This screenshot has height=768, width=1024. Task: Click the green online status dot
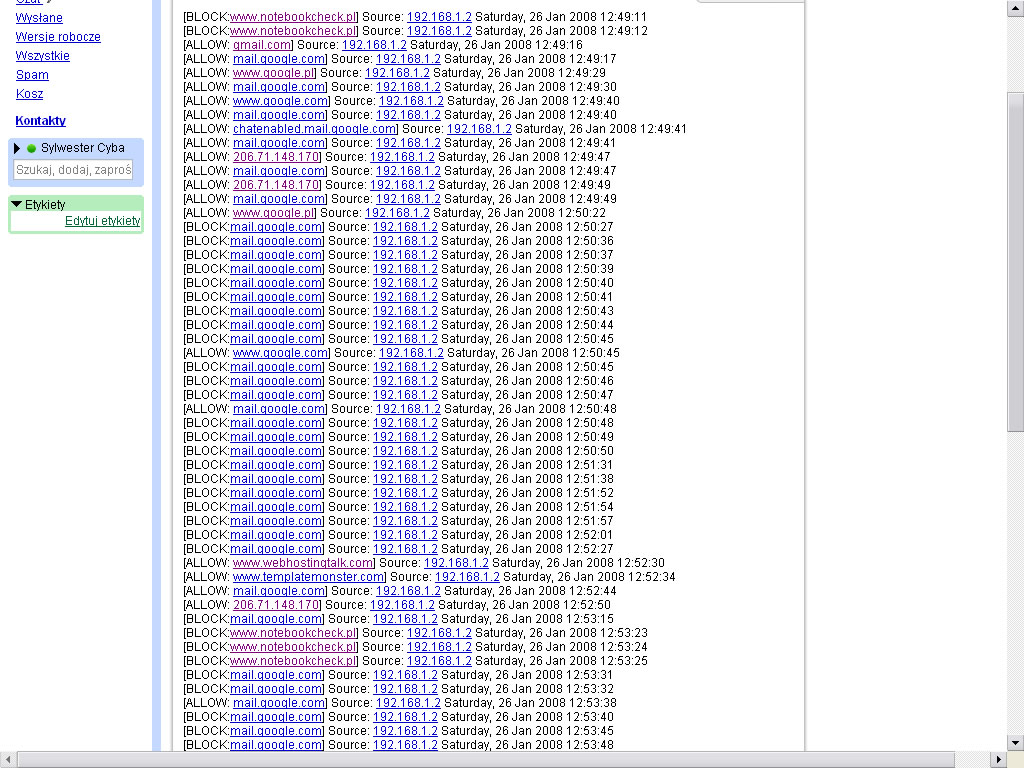point(31,148)
